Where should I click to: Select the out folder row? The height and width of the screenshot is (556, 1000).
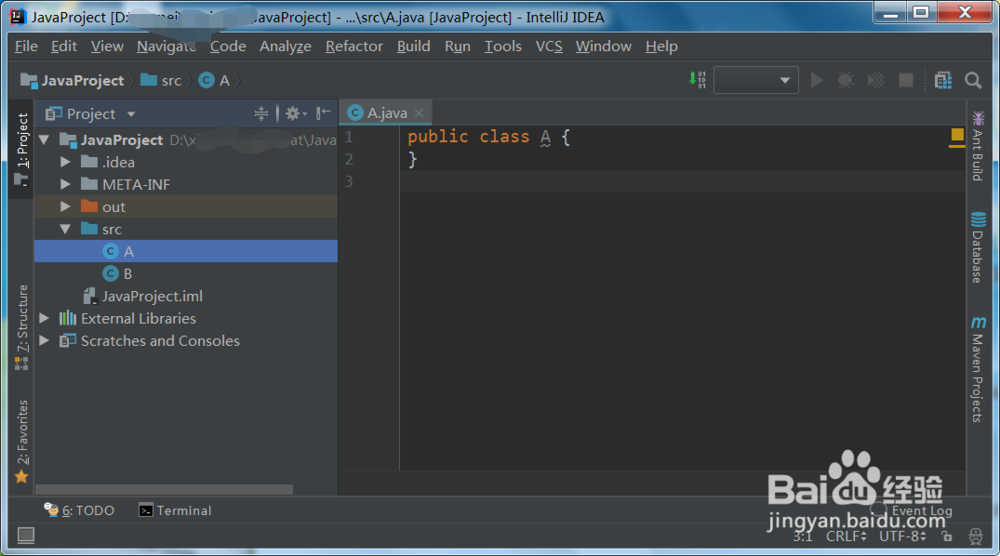click(x=186, y=207)
